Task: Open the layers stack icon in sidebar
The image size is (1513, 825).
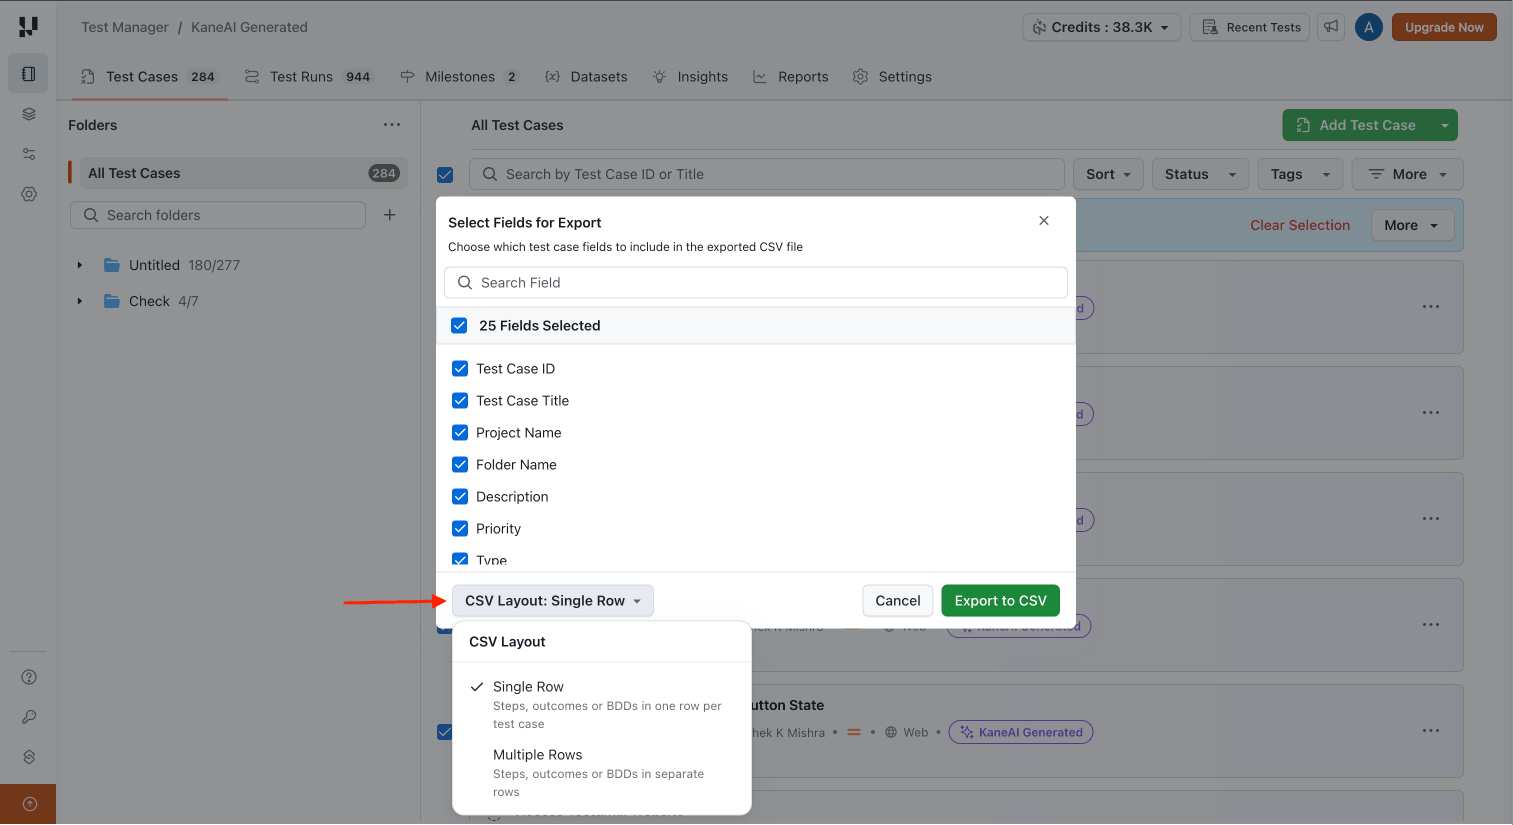Action: (x=29, y=114)
